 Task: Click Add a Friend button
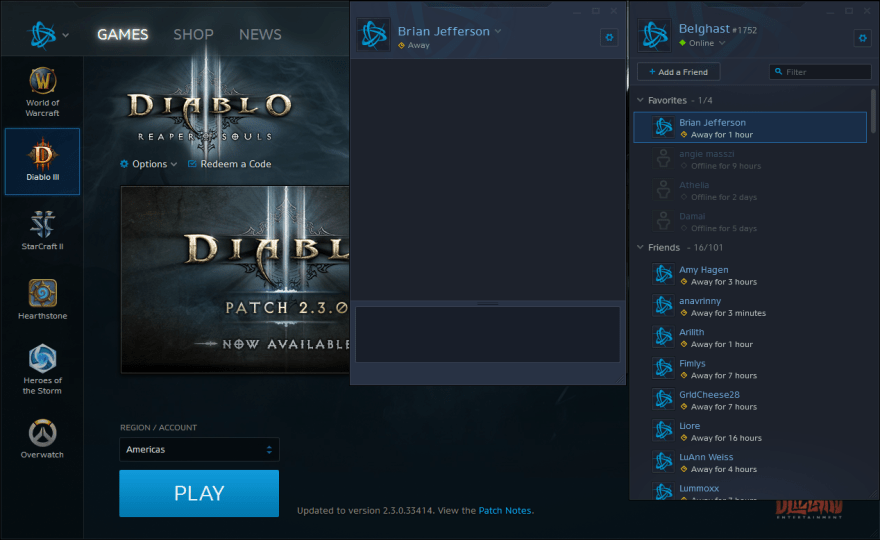click(679, 72)
